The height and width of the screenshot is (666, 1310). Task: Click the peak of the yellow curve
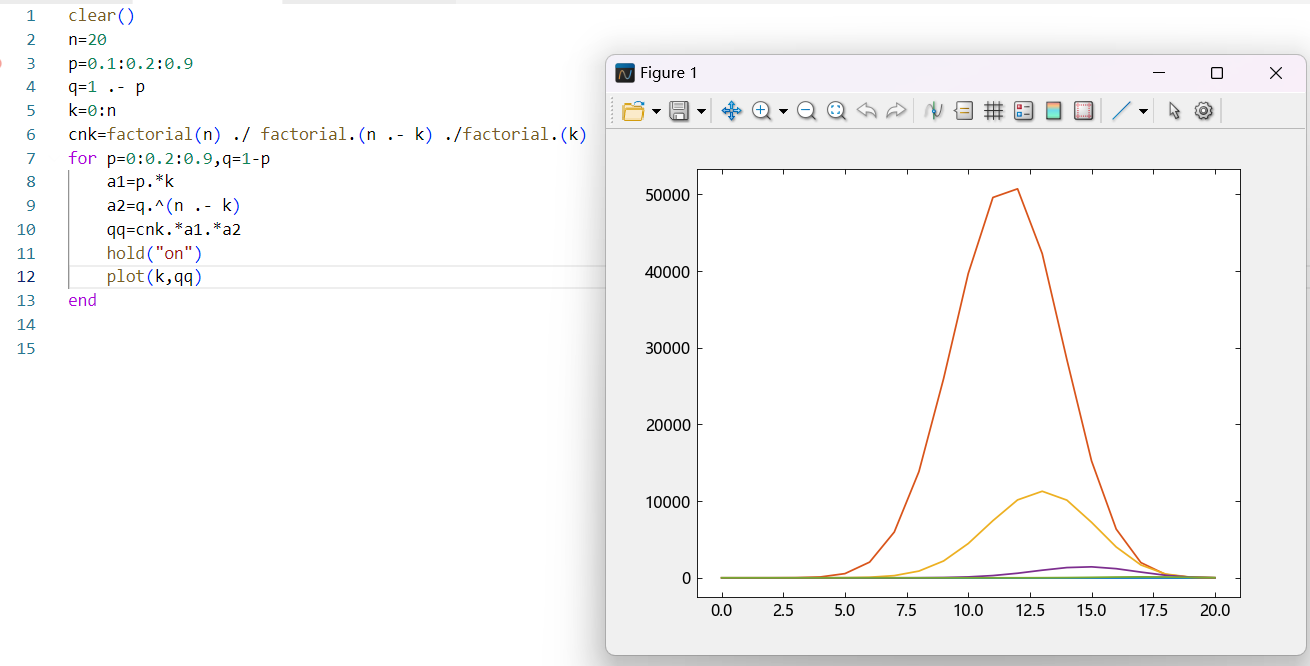tap(1042, 491)
